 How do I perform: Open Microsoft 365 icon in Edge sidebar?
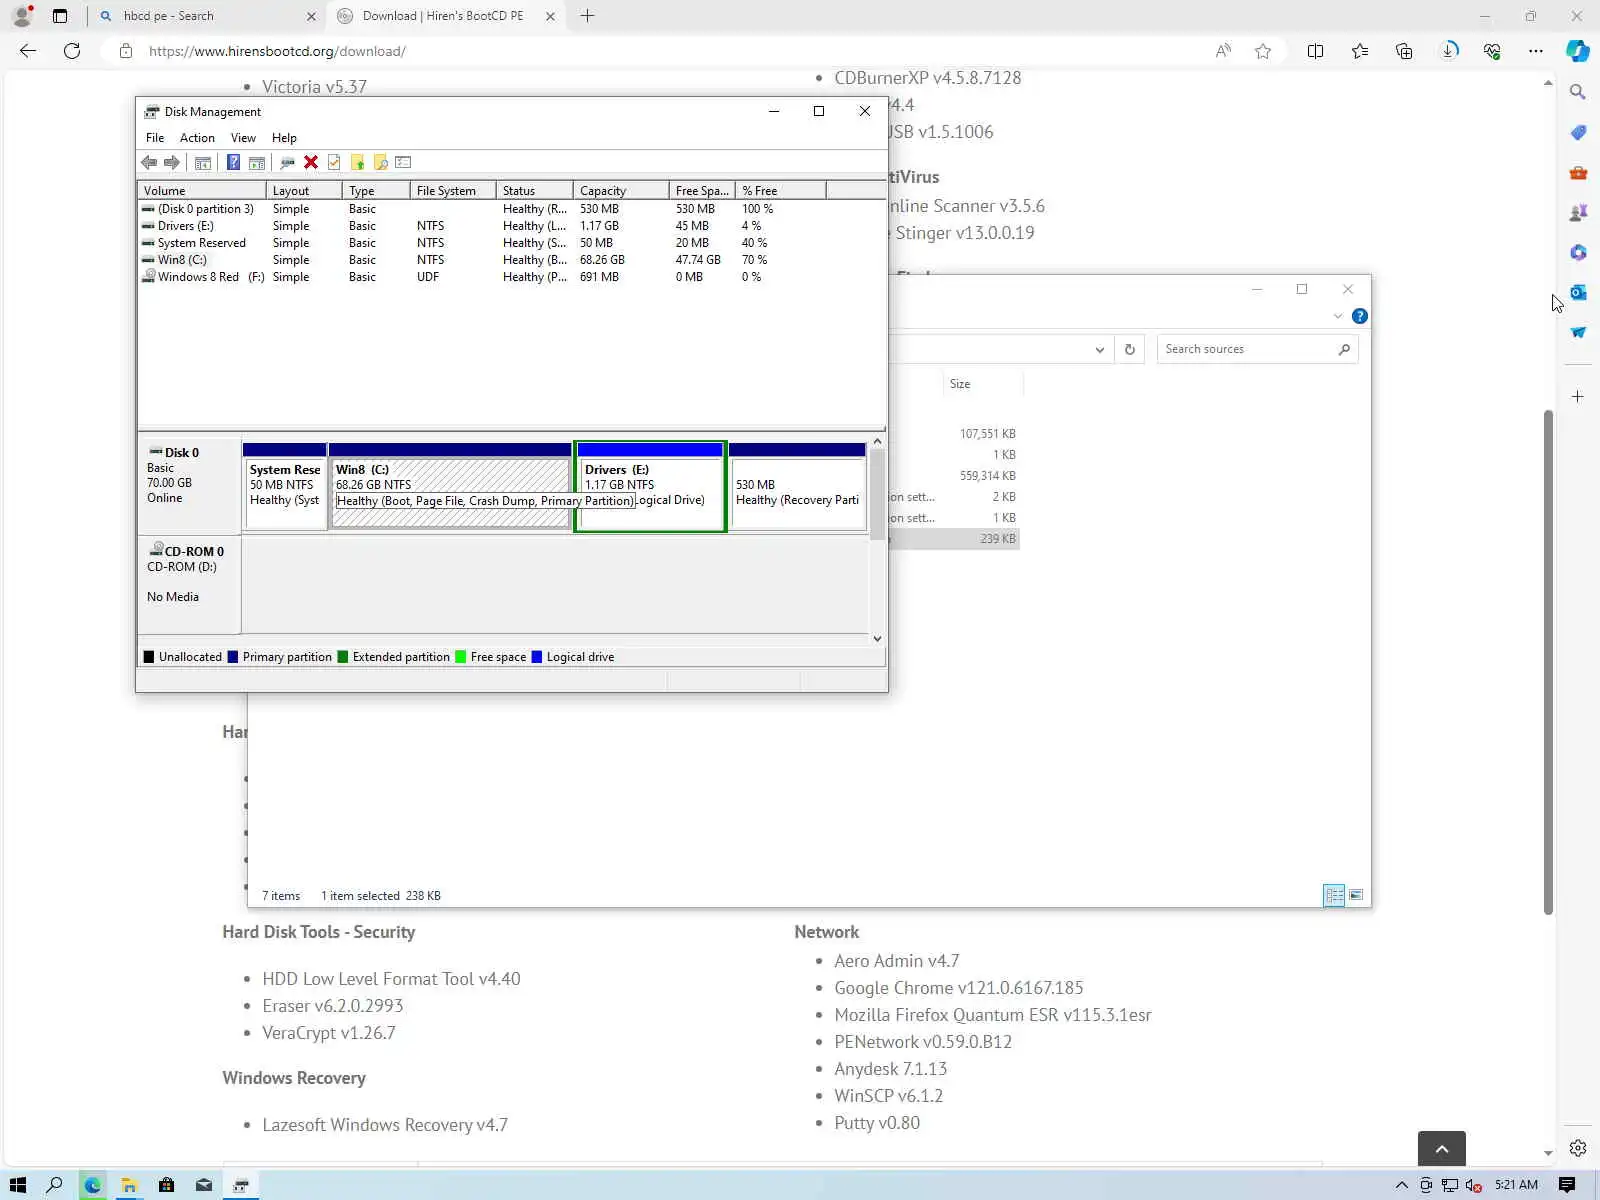pyautogui.click(x=1578, y=252)
